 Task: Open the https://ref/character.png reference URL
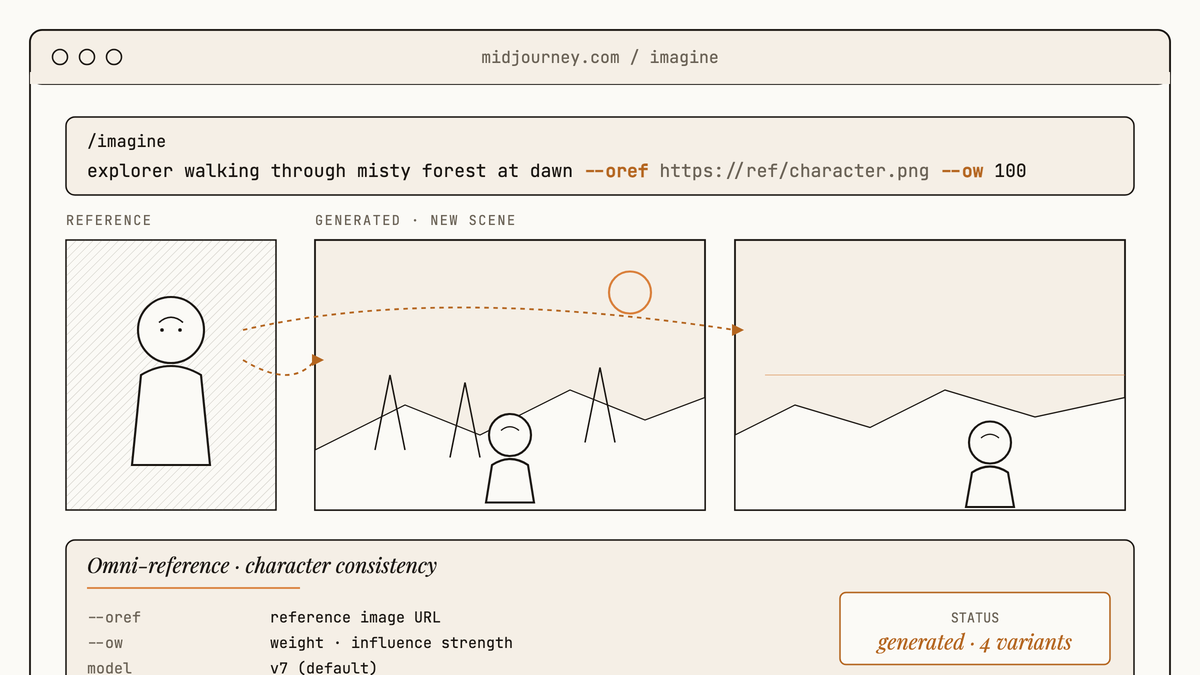(794, 171)
